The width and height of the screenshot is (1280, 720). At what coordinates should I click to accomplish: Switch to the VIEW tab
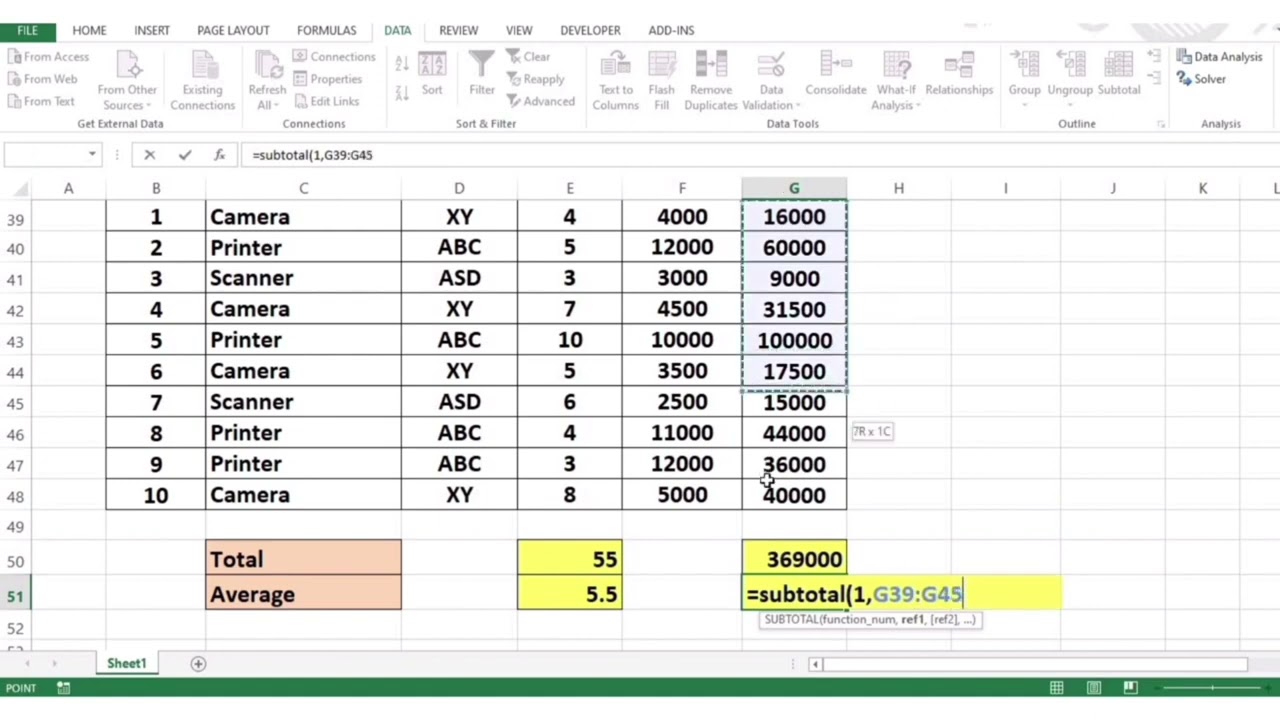(519, 30)
